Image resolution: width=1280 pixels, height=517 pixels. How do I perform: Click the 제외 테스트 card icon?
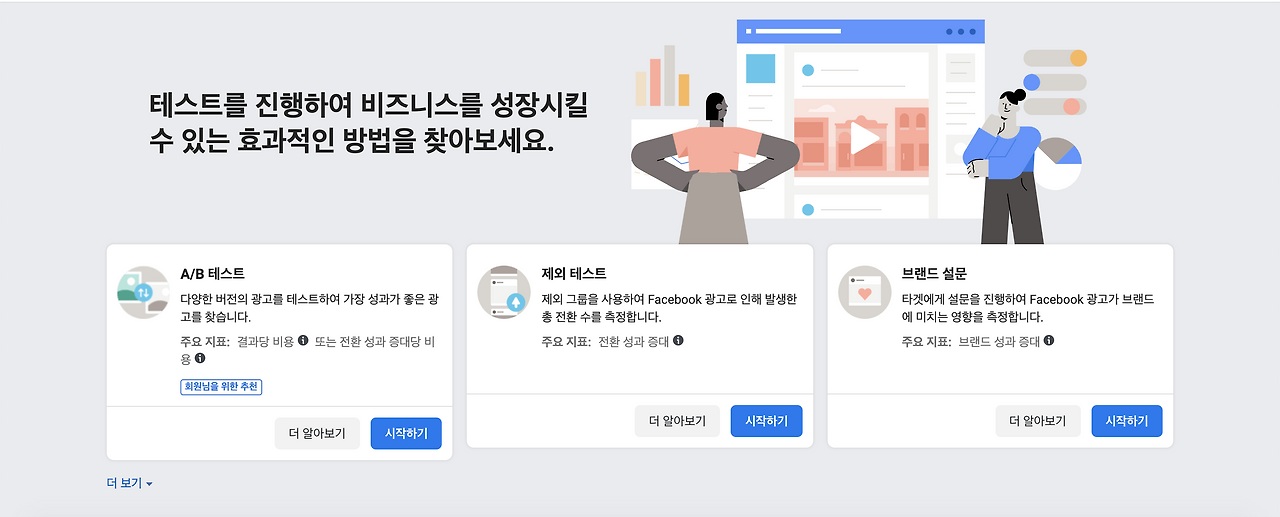coord(504,292)
